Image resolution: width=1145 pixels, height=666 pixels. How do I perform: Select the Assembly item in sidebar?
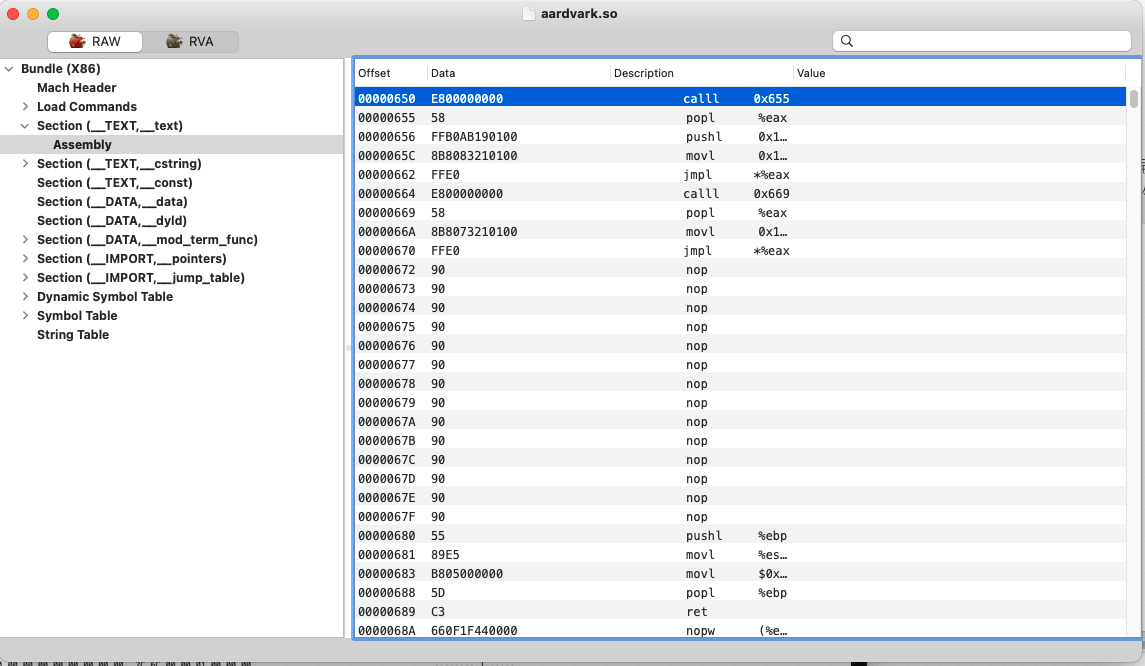coord(83,145)
